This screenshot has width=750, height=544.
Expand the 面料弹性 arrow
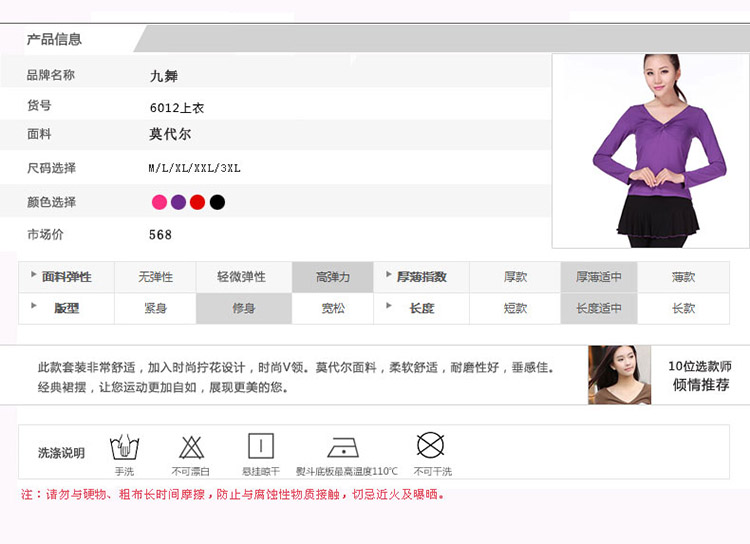click(x=32, y=275)
